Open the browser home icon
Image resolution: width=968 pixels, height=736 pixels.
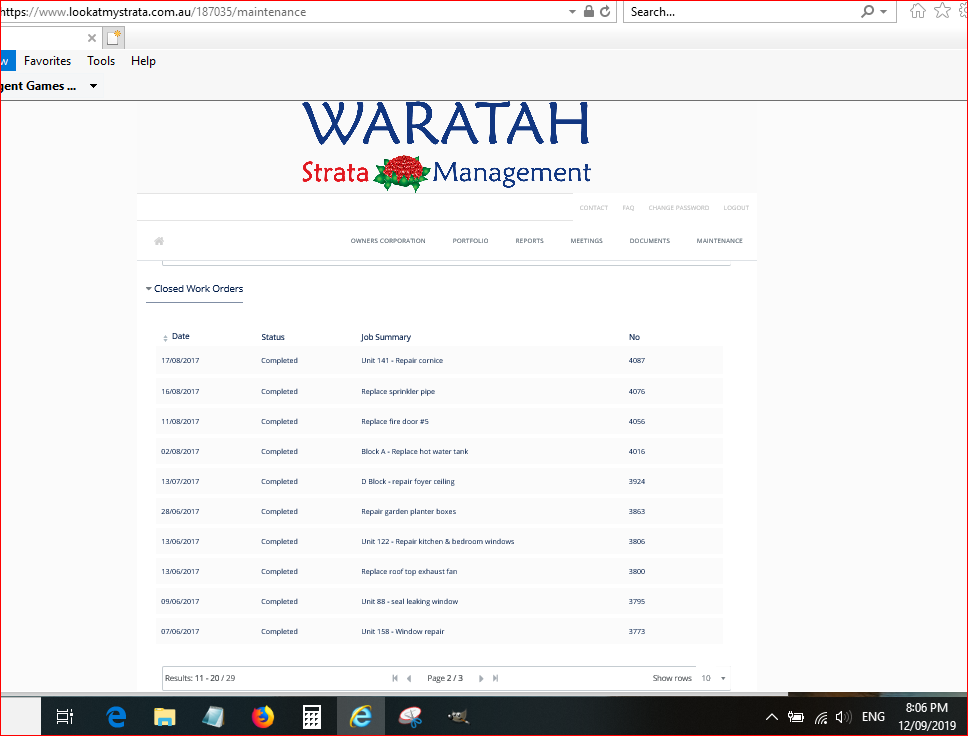tap(918, 11)
